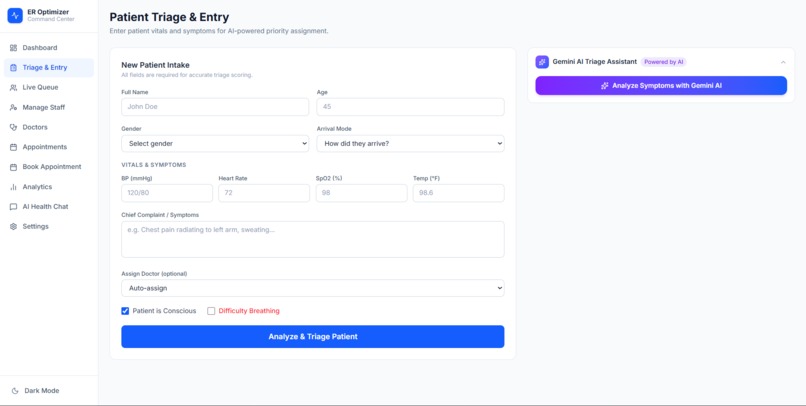The image size is (806, 406).
Task: Open the Arrival Mode dropdown
Action: (410, 144)
